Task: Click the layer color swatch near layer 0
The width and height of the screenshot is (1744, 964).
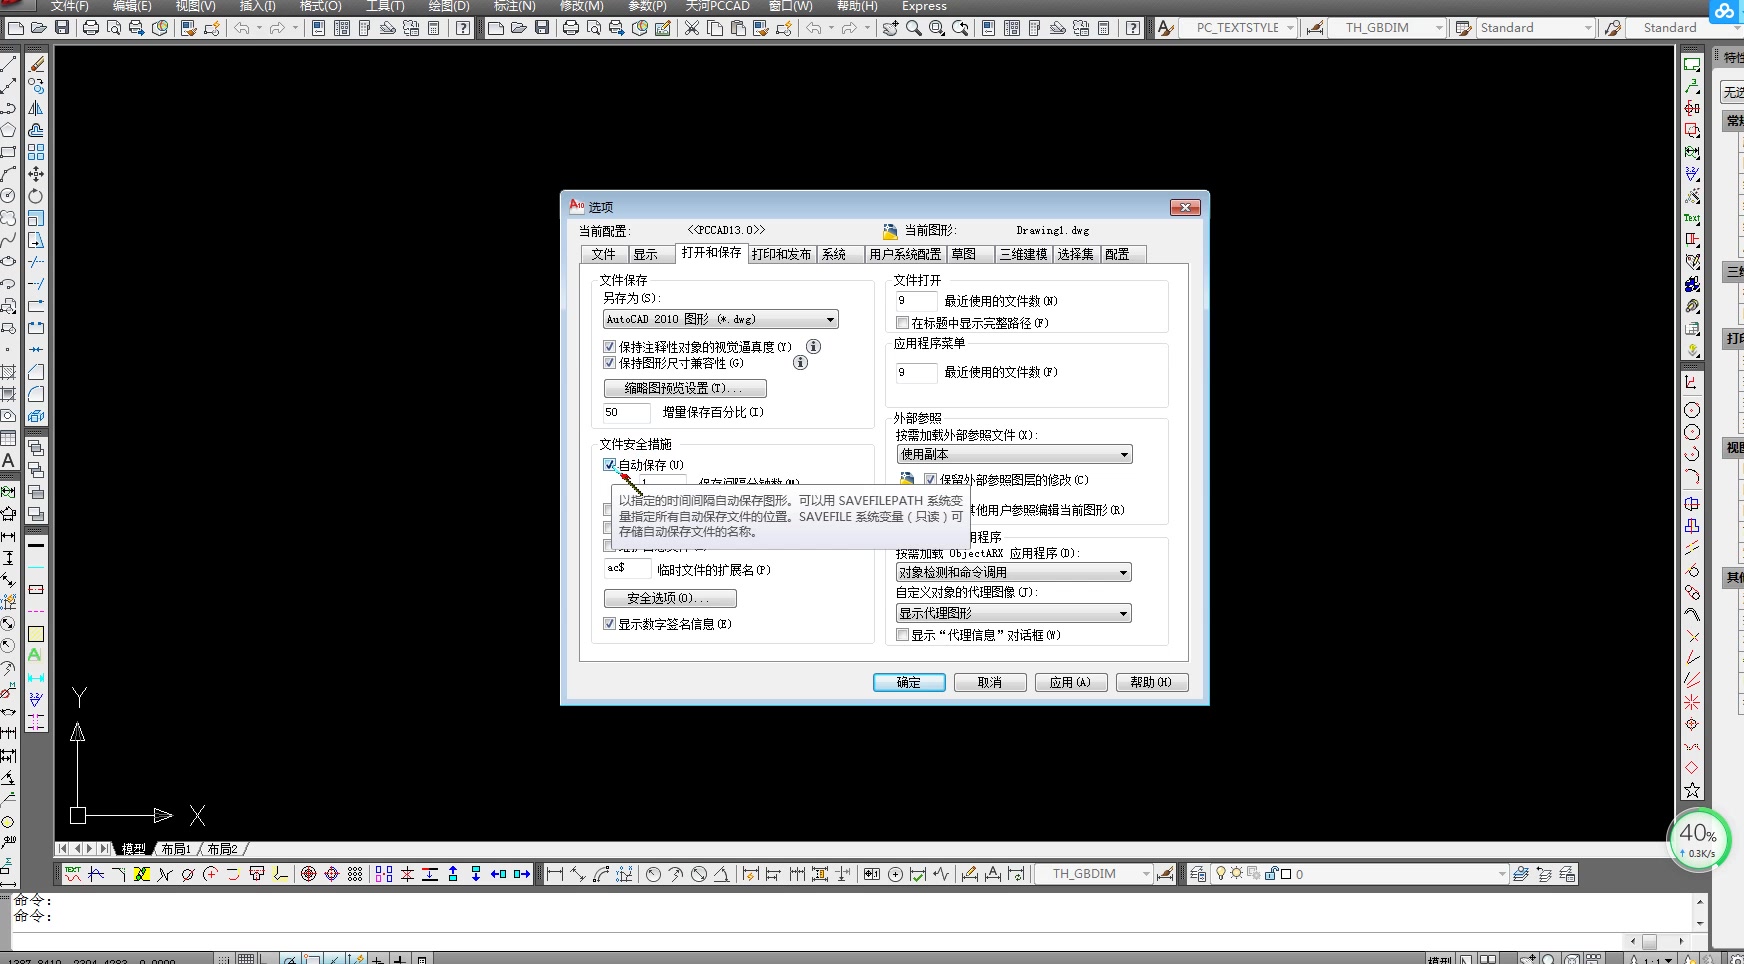Action: (x=1284, y=873)
